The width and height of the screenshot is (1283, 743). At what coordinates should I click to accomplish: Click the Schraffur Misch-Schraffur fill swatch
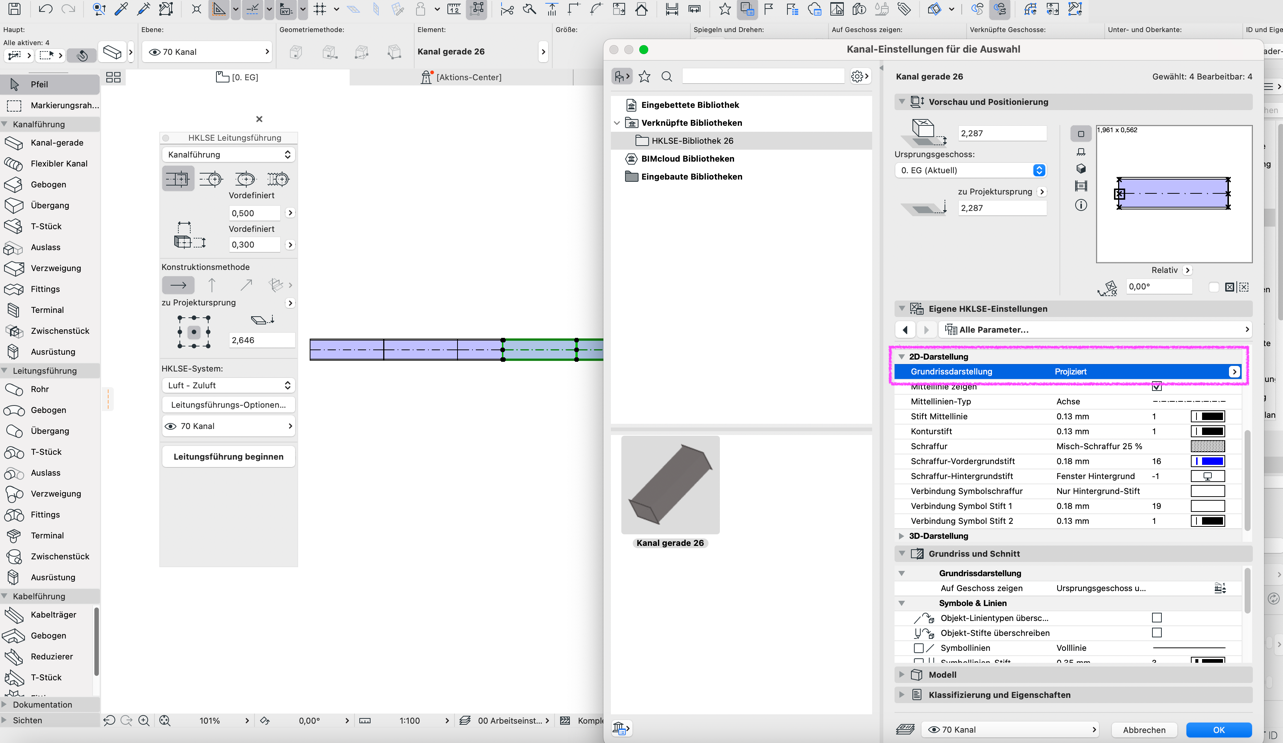point(1208,447)
